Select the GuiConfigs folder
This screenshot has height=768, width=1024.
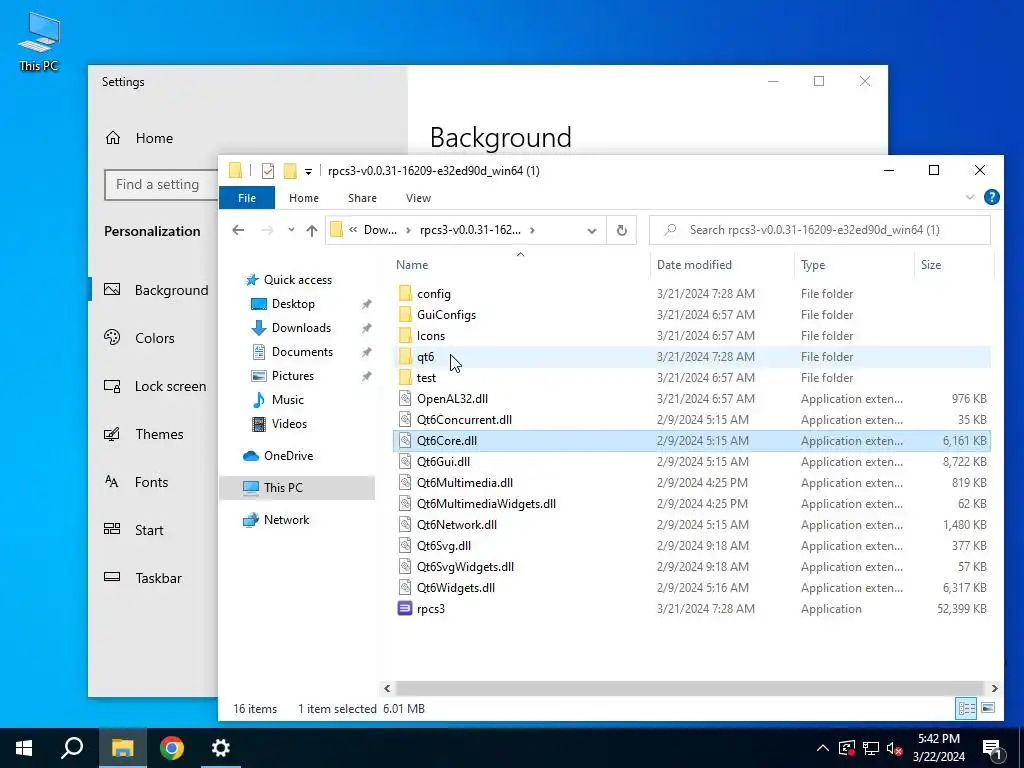[x=446, y=315]
